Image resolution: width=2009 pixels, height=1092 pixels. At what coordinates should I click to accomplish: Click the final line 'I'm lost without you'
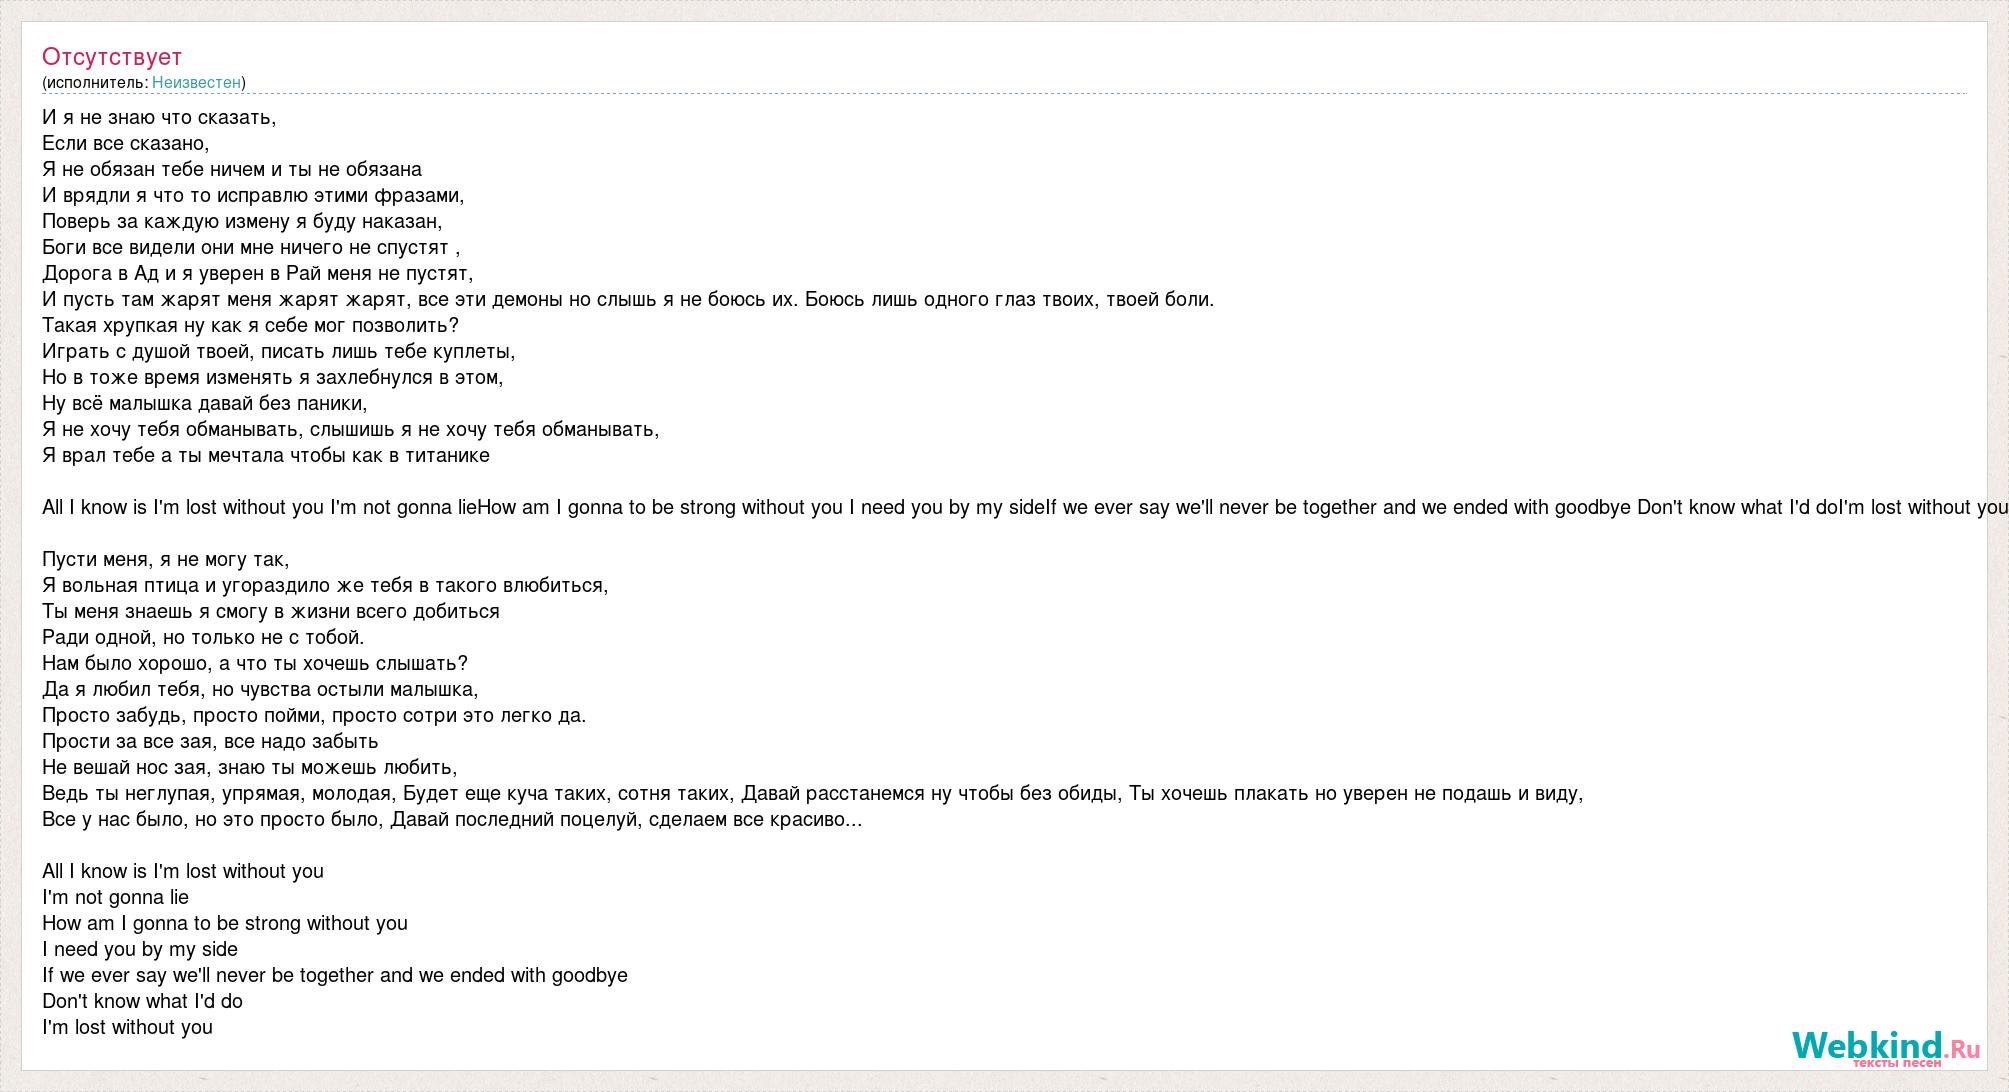[x=127, y=1028]
